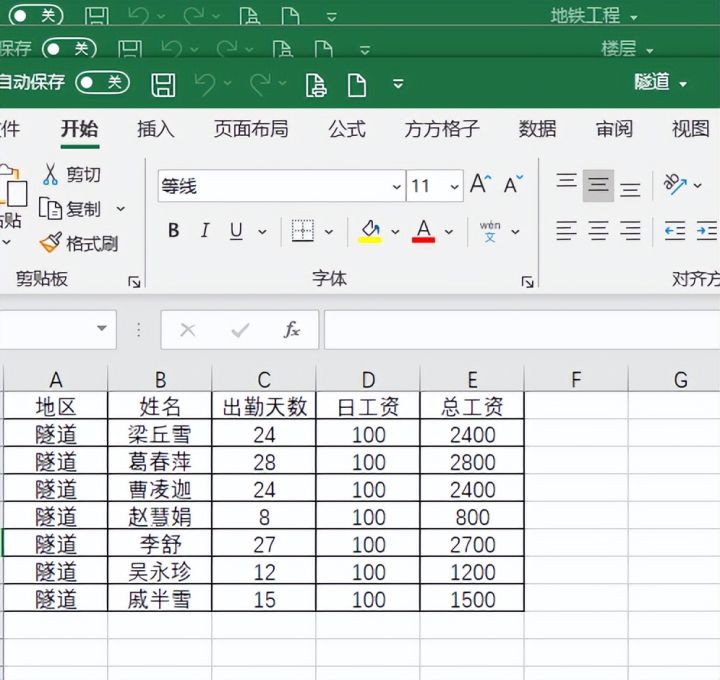
Task: Click wén phonetic guide icon
Action: [x=490, y=231]
